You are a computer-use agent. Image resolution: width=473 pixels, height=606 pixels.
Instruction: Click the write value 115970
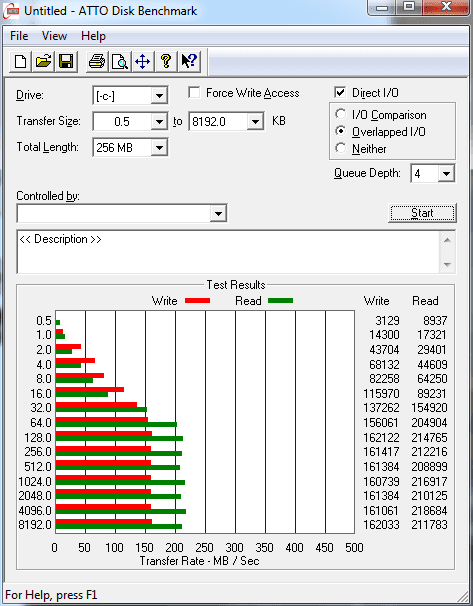pos(381,393)
